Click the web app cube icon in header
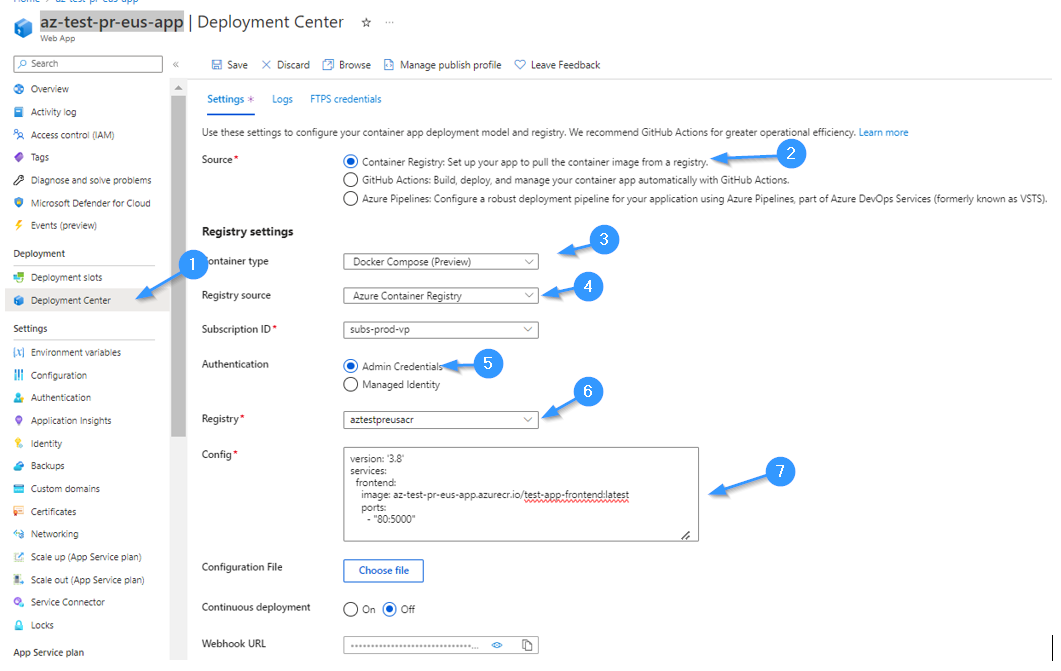Viewport: 1061px width, 671px height. pos(24,28)
